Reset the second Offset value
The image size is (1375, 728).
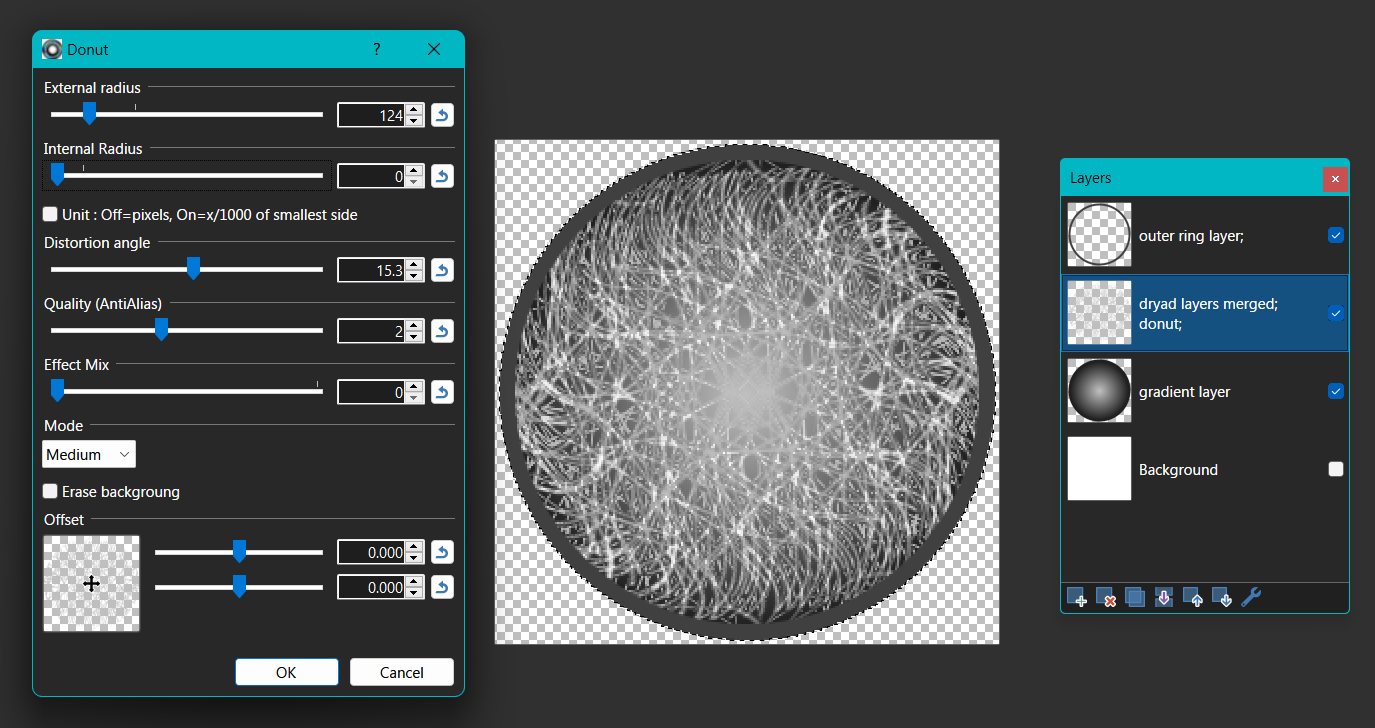[442, 587]
